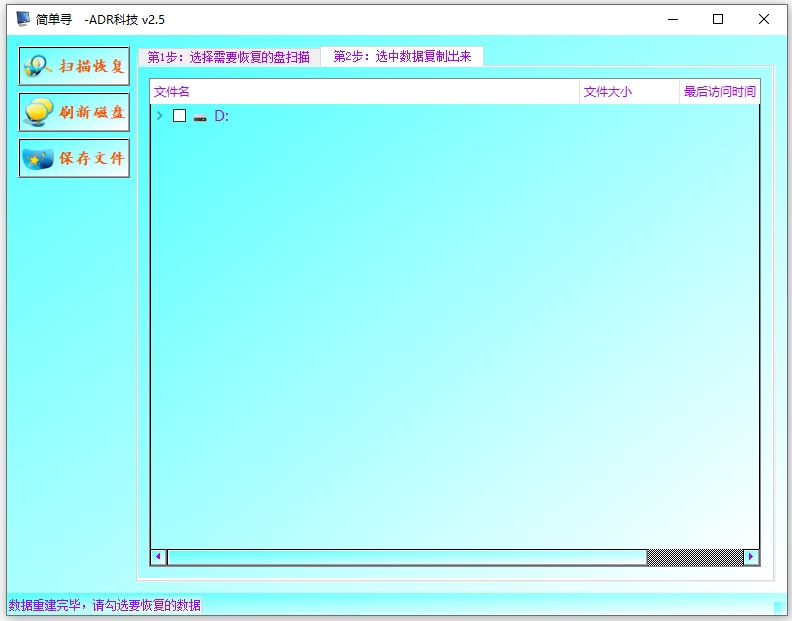Image resolution: width=792 pixels, height=621 pixels.
Task: Click the horizontal scrollbar left arrow
Action: (x=158, y=557)
